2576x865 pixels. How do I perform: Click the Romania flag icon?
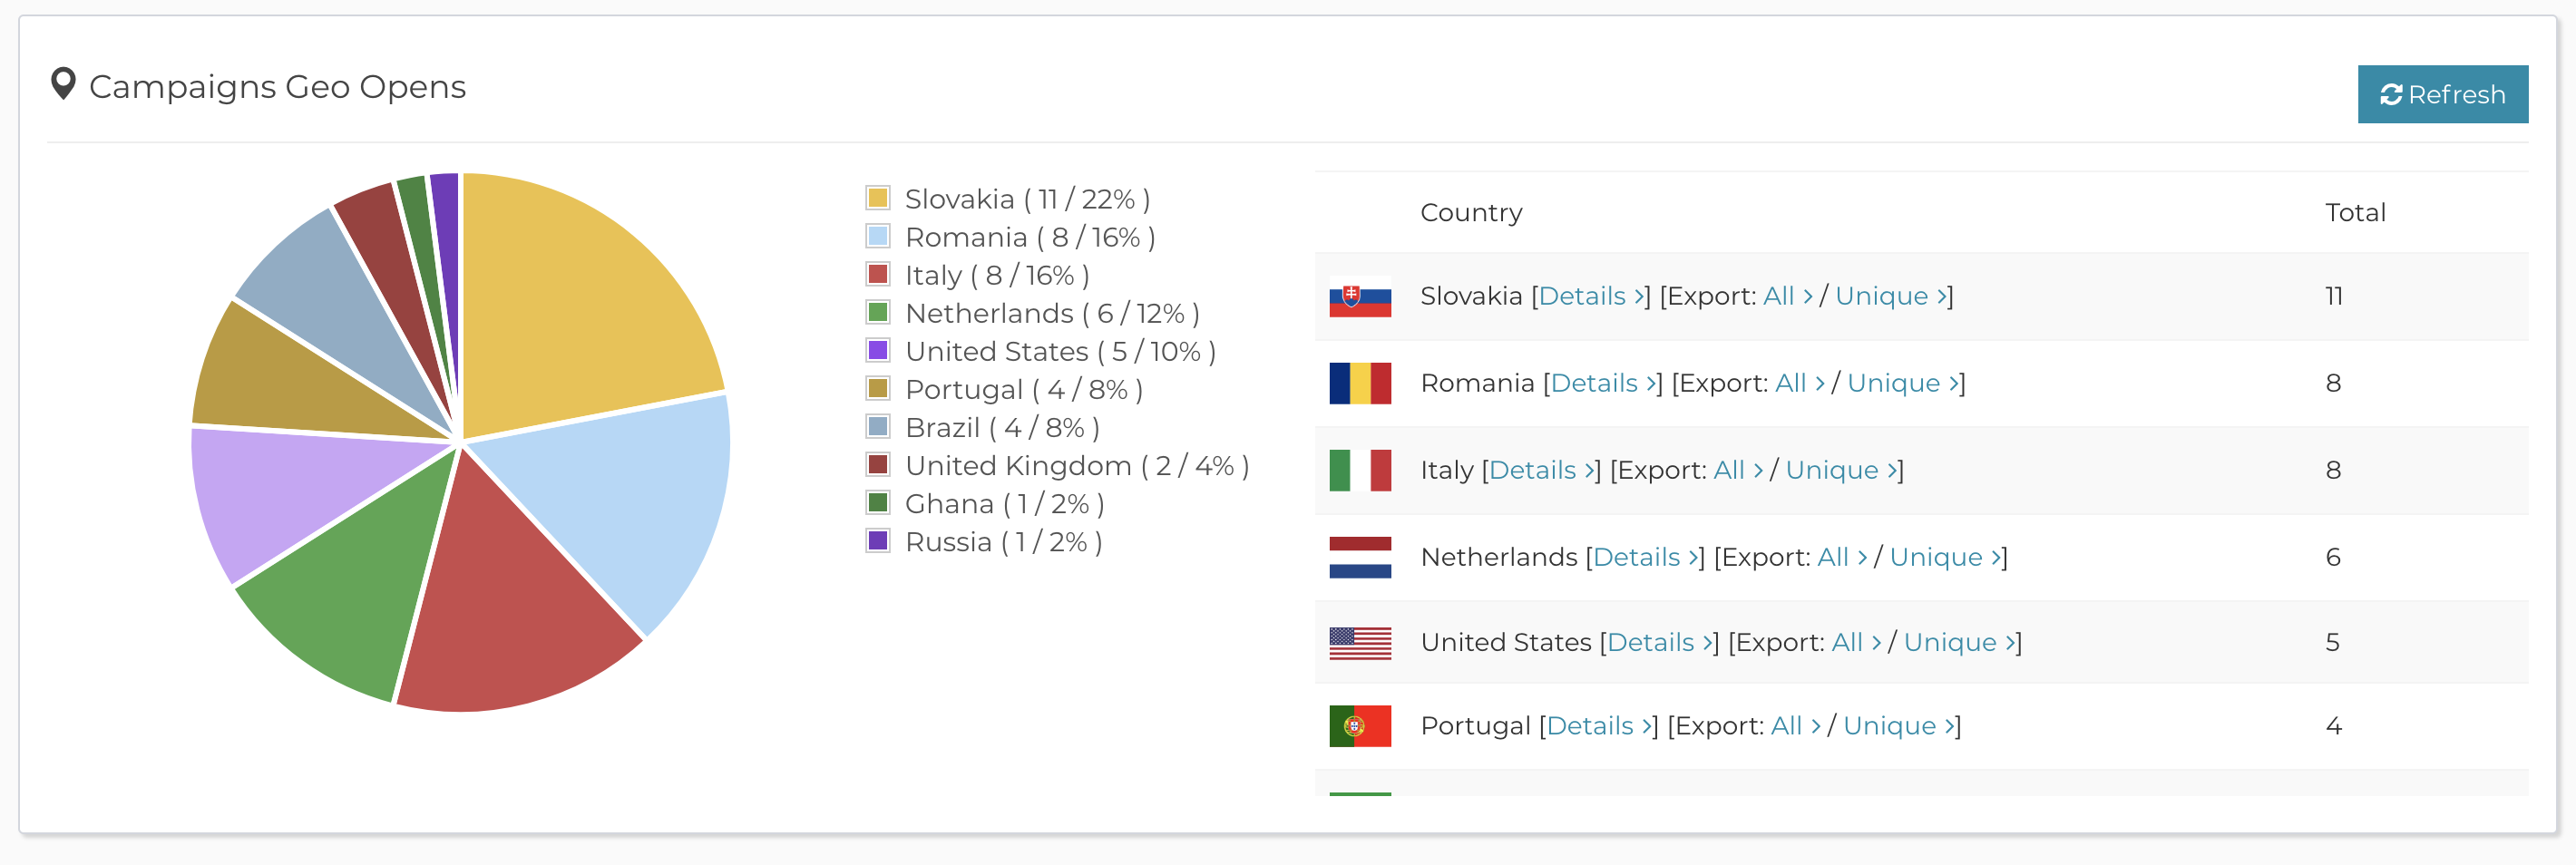(x=1359, y=383)
